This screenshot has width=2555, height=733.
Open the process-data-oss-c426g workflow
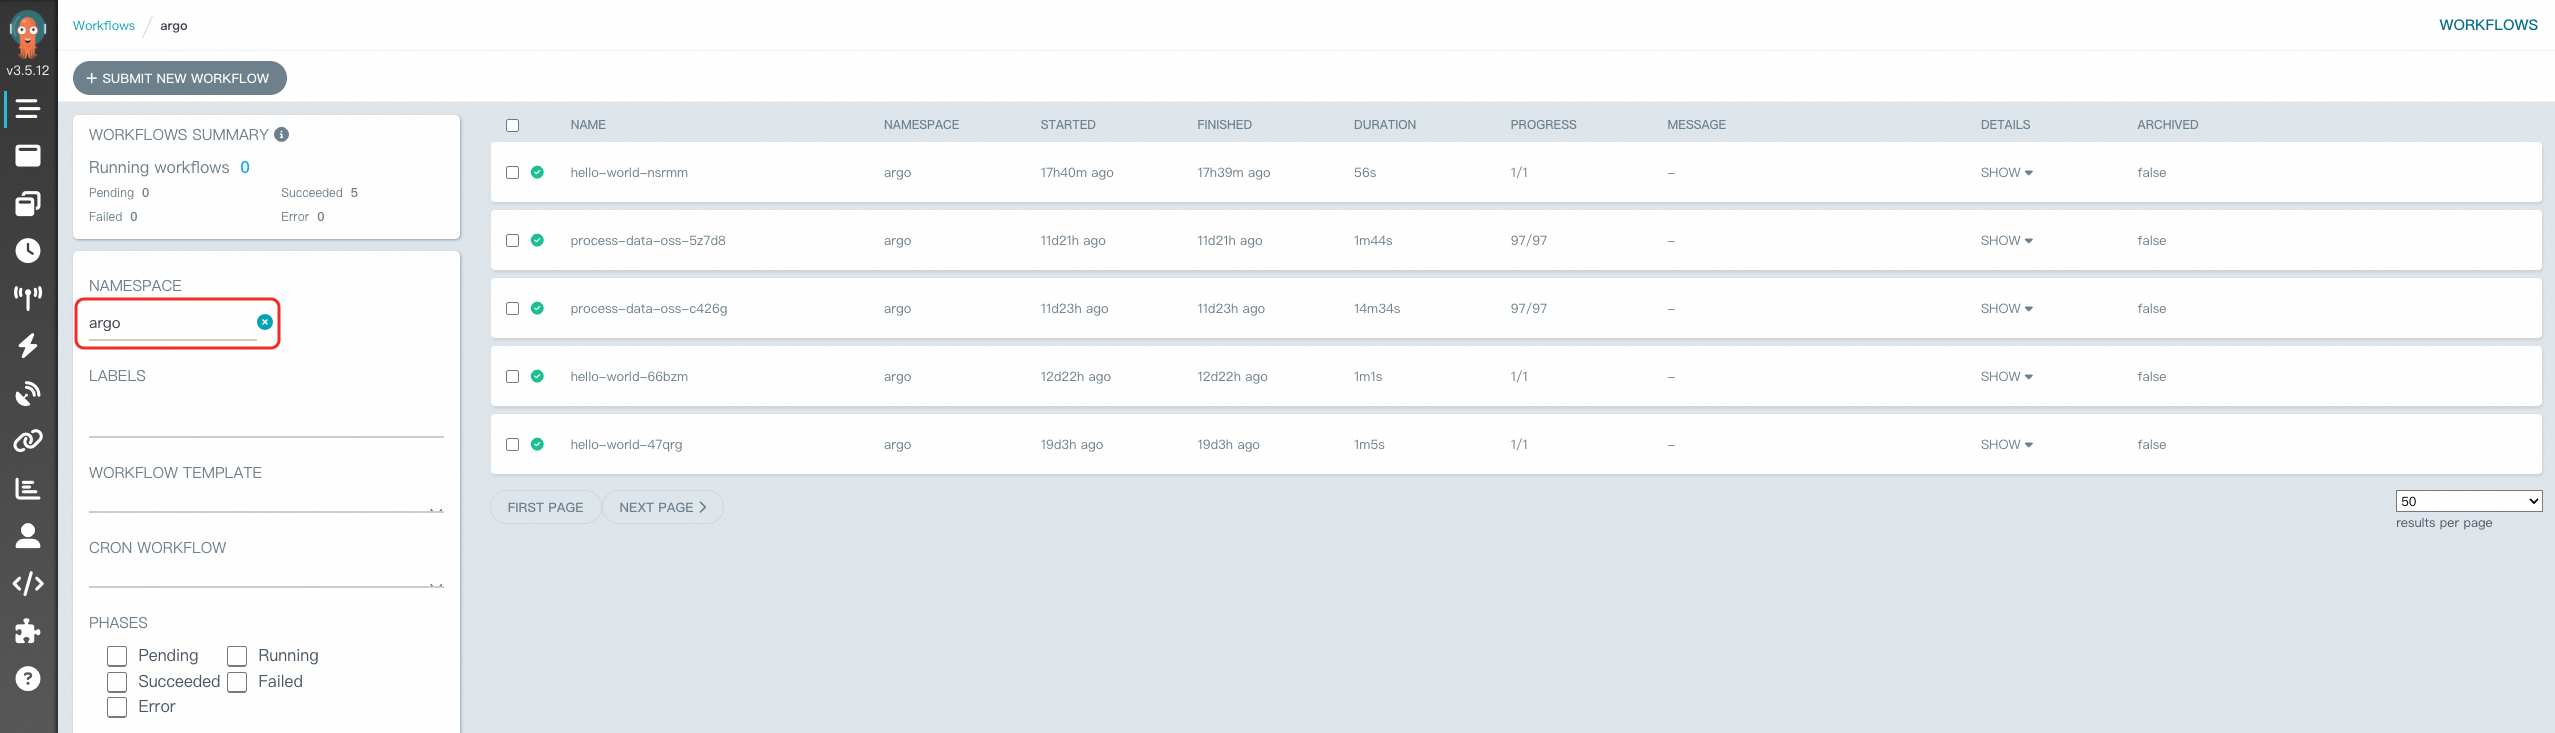[x=649, y=308]
